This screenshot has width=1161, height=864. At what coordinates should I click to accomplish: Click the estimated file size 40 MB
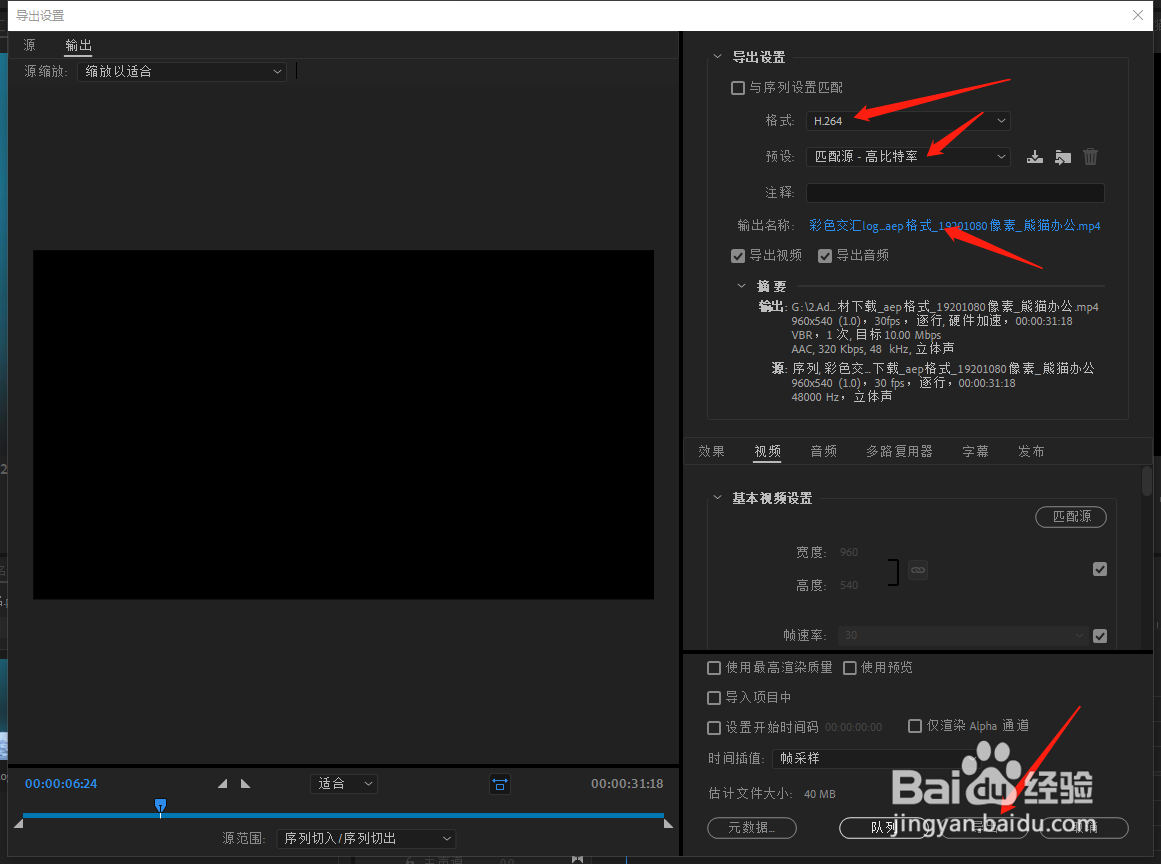820,794
